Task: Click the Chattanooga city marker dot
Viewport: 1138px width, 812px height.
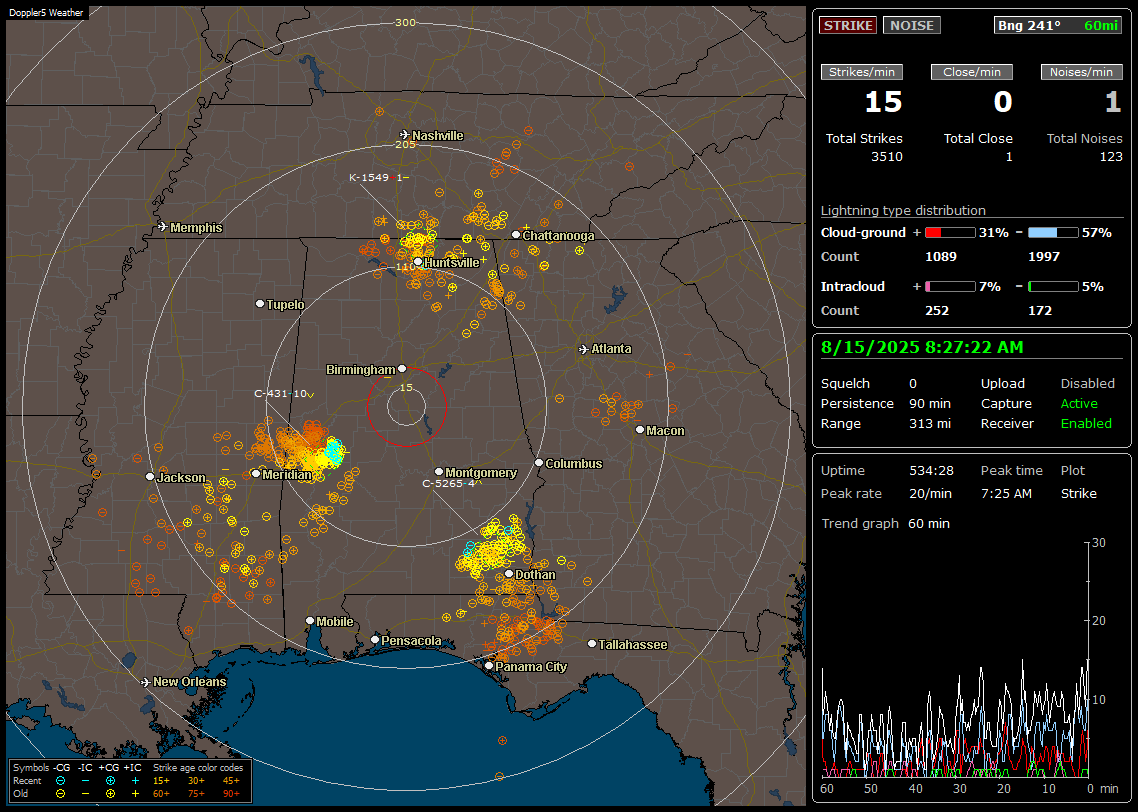Action: coord(516,235)
